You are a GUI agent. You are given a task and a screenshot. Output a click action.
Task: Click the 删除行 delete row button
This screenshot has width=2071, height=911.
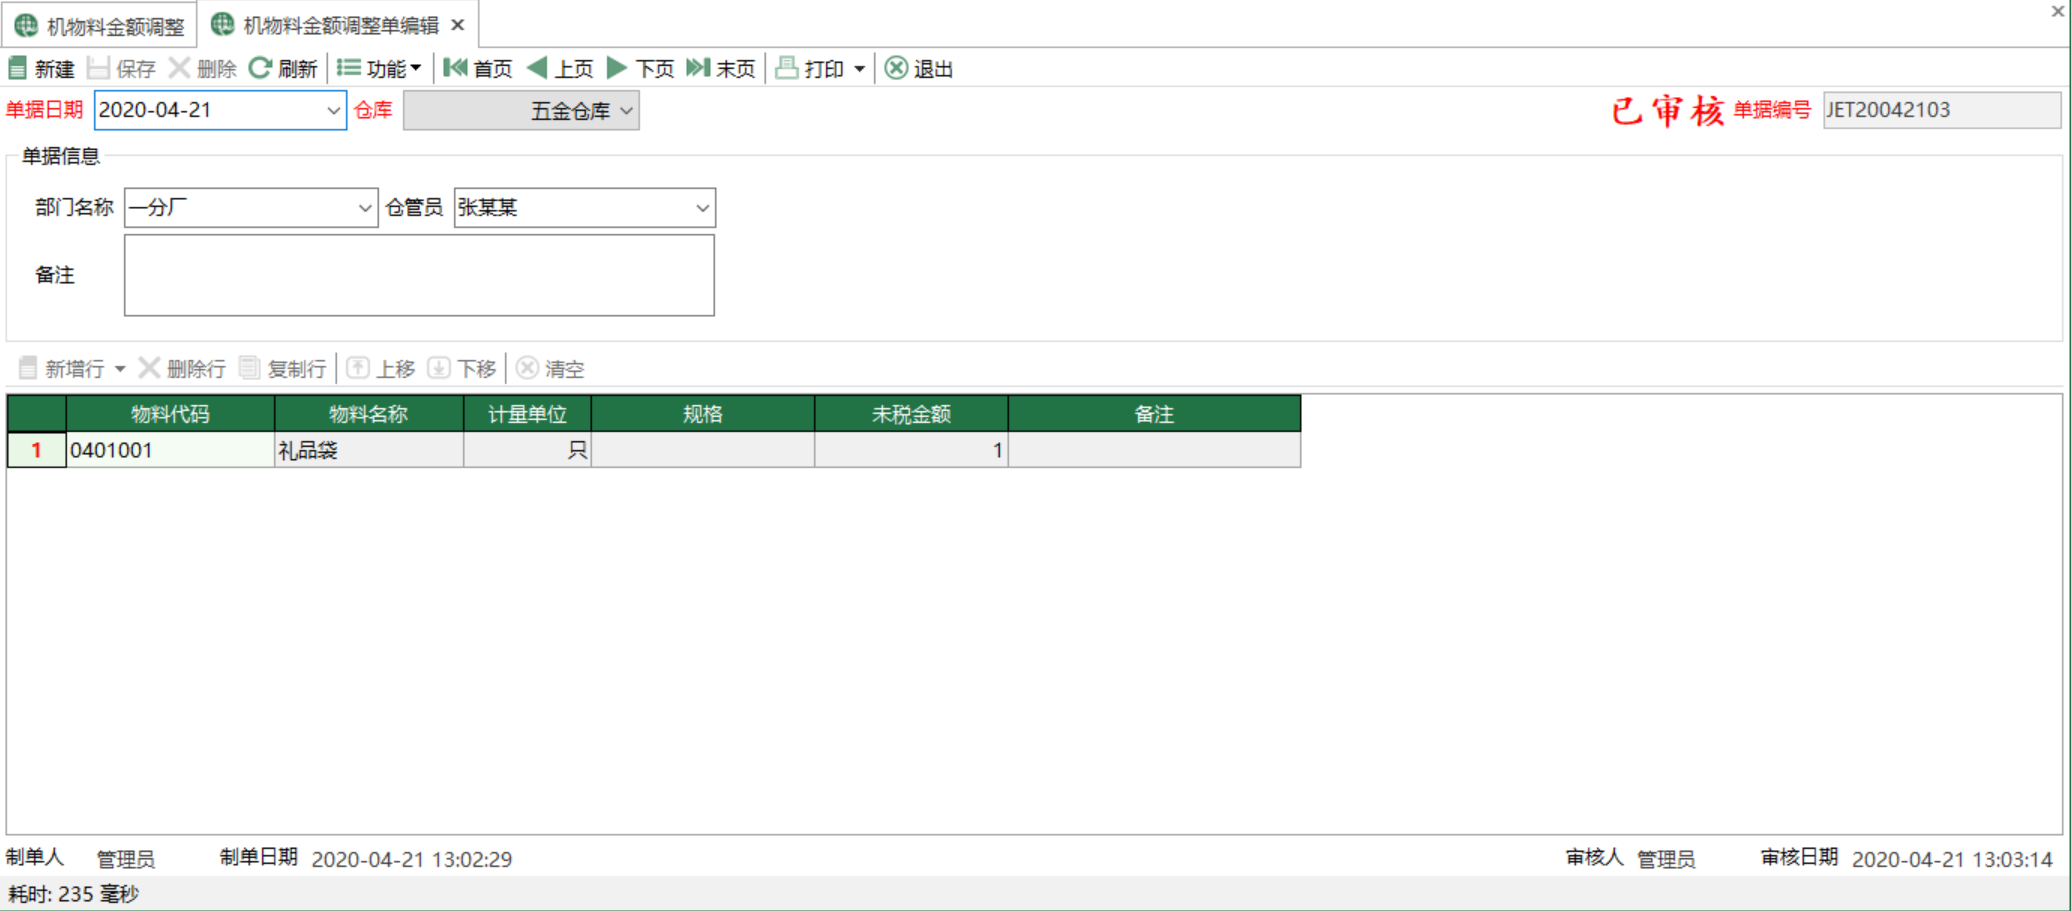click(x=182, y=368)
